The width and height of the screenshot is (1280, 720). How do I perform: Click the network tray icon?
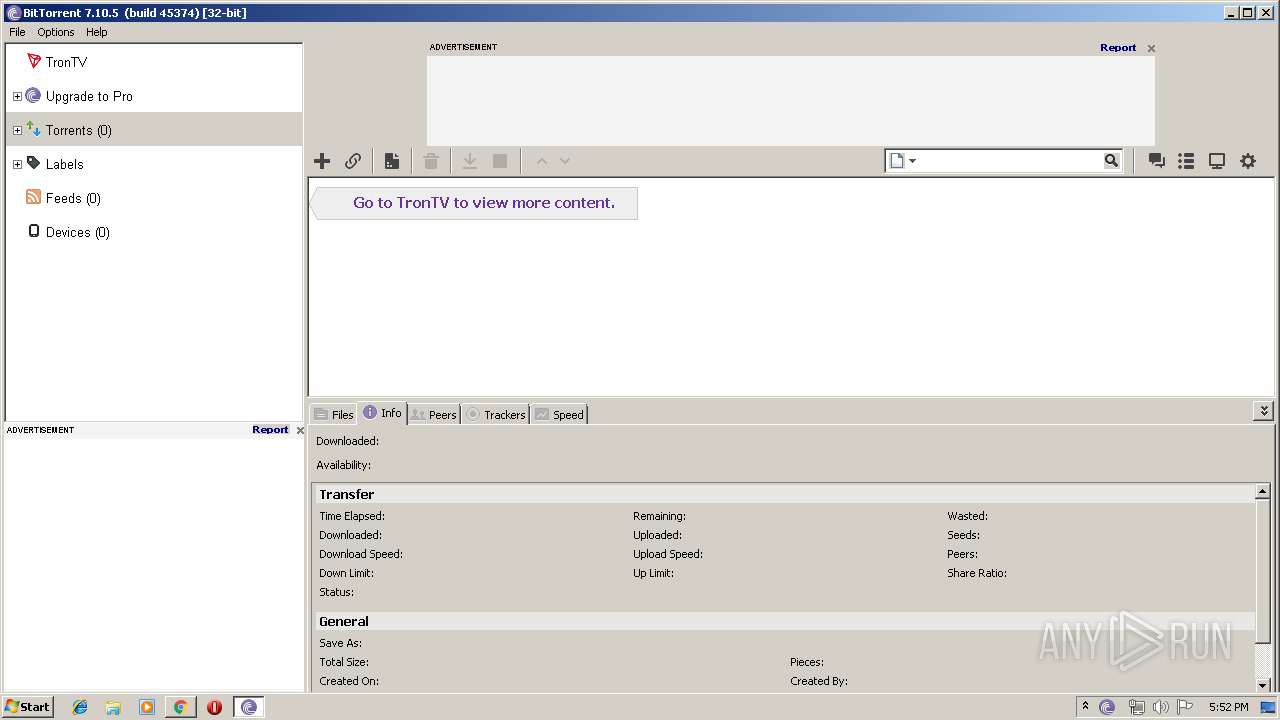point(1136,707)
